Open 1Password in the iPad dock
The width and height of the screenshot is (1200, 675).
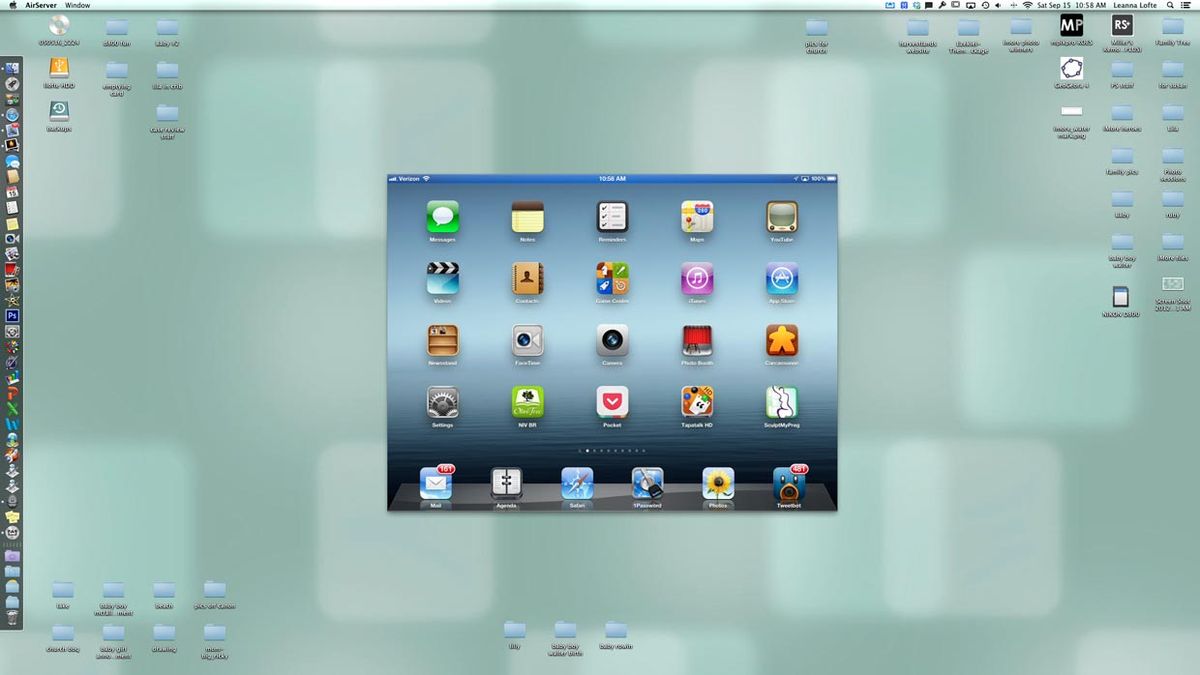click(x=647, y=484)
